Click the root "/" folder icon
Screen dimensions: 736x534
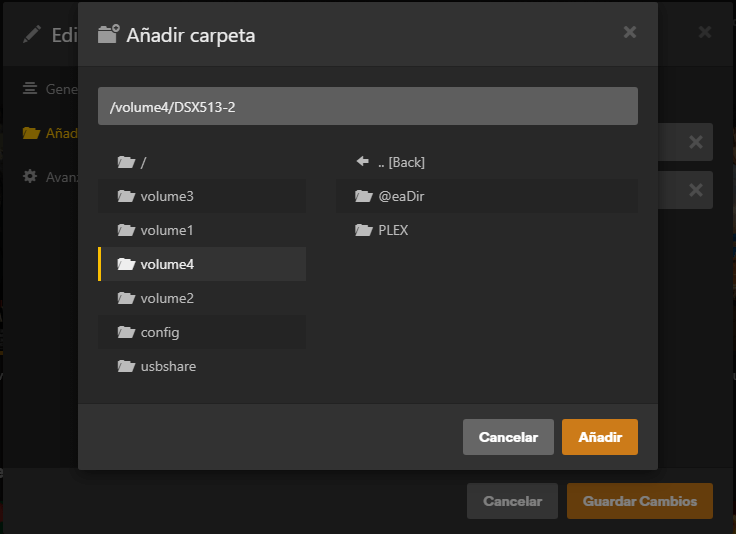pos(126,162)
